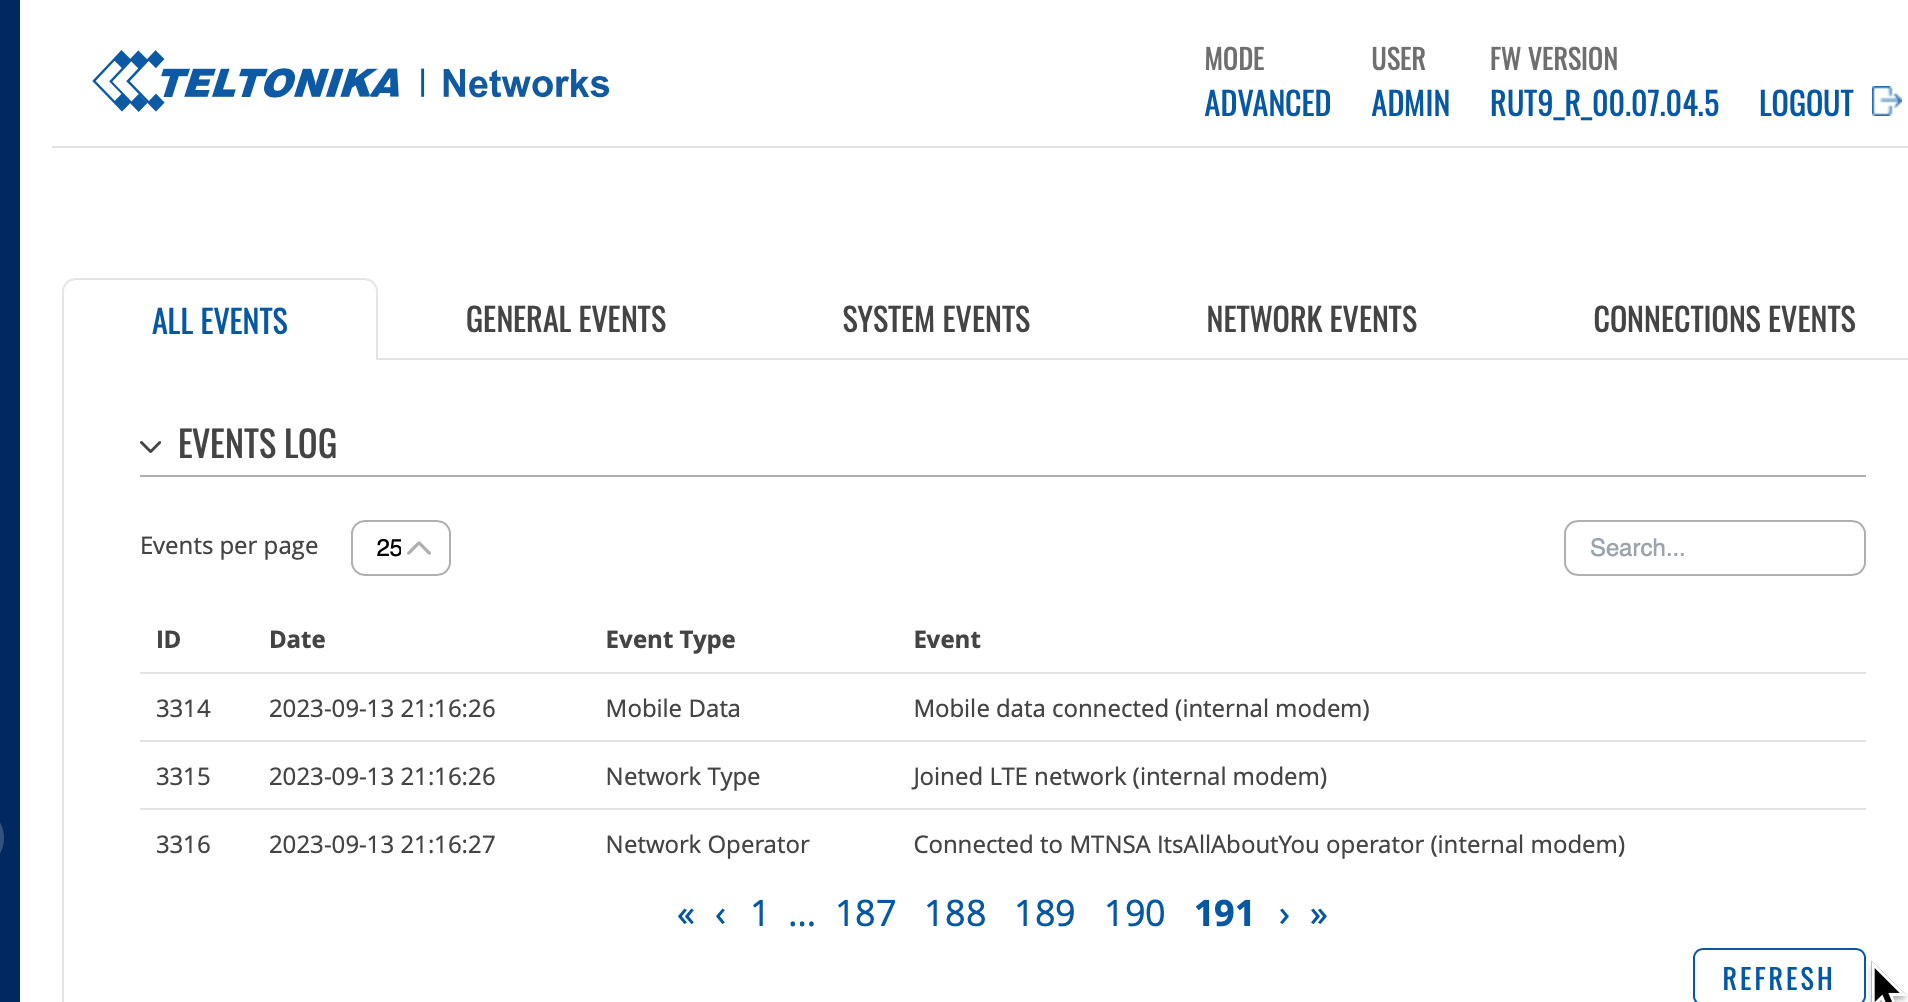Click the Advanced mode link
Viewport: 1908px width, 1002px height.
tap(1267, 103)
